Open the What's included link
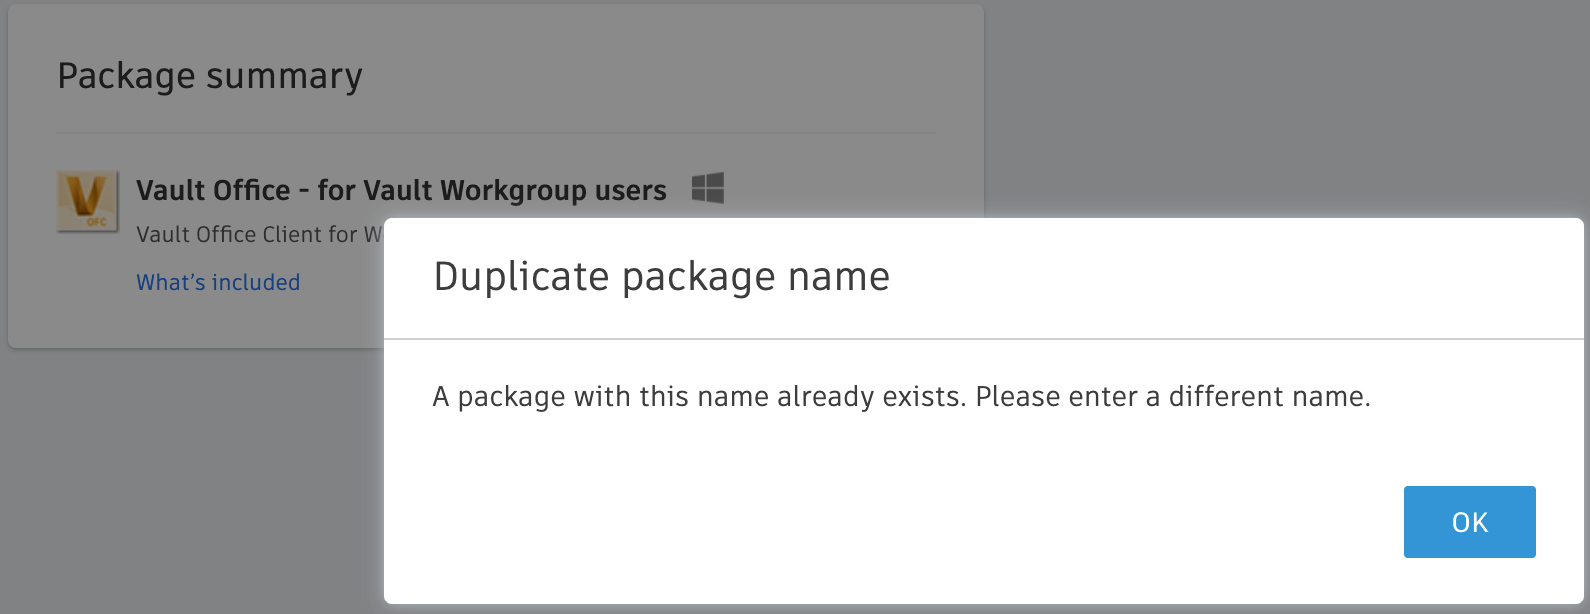 [x=218, y=282]
